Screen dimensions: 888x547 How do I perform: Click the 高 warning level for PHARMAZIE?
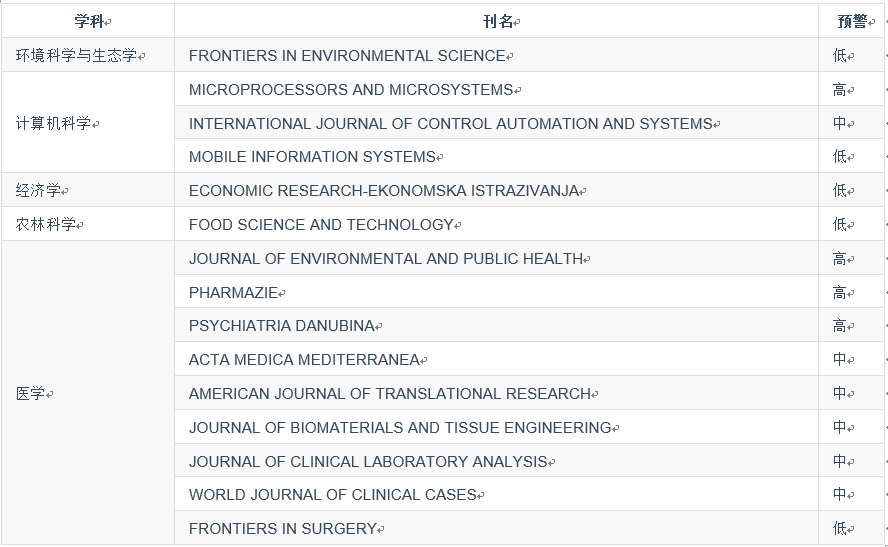click(x=839, y=293)
